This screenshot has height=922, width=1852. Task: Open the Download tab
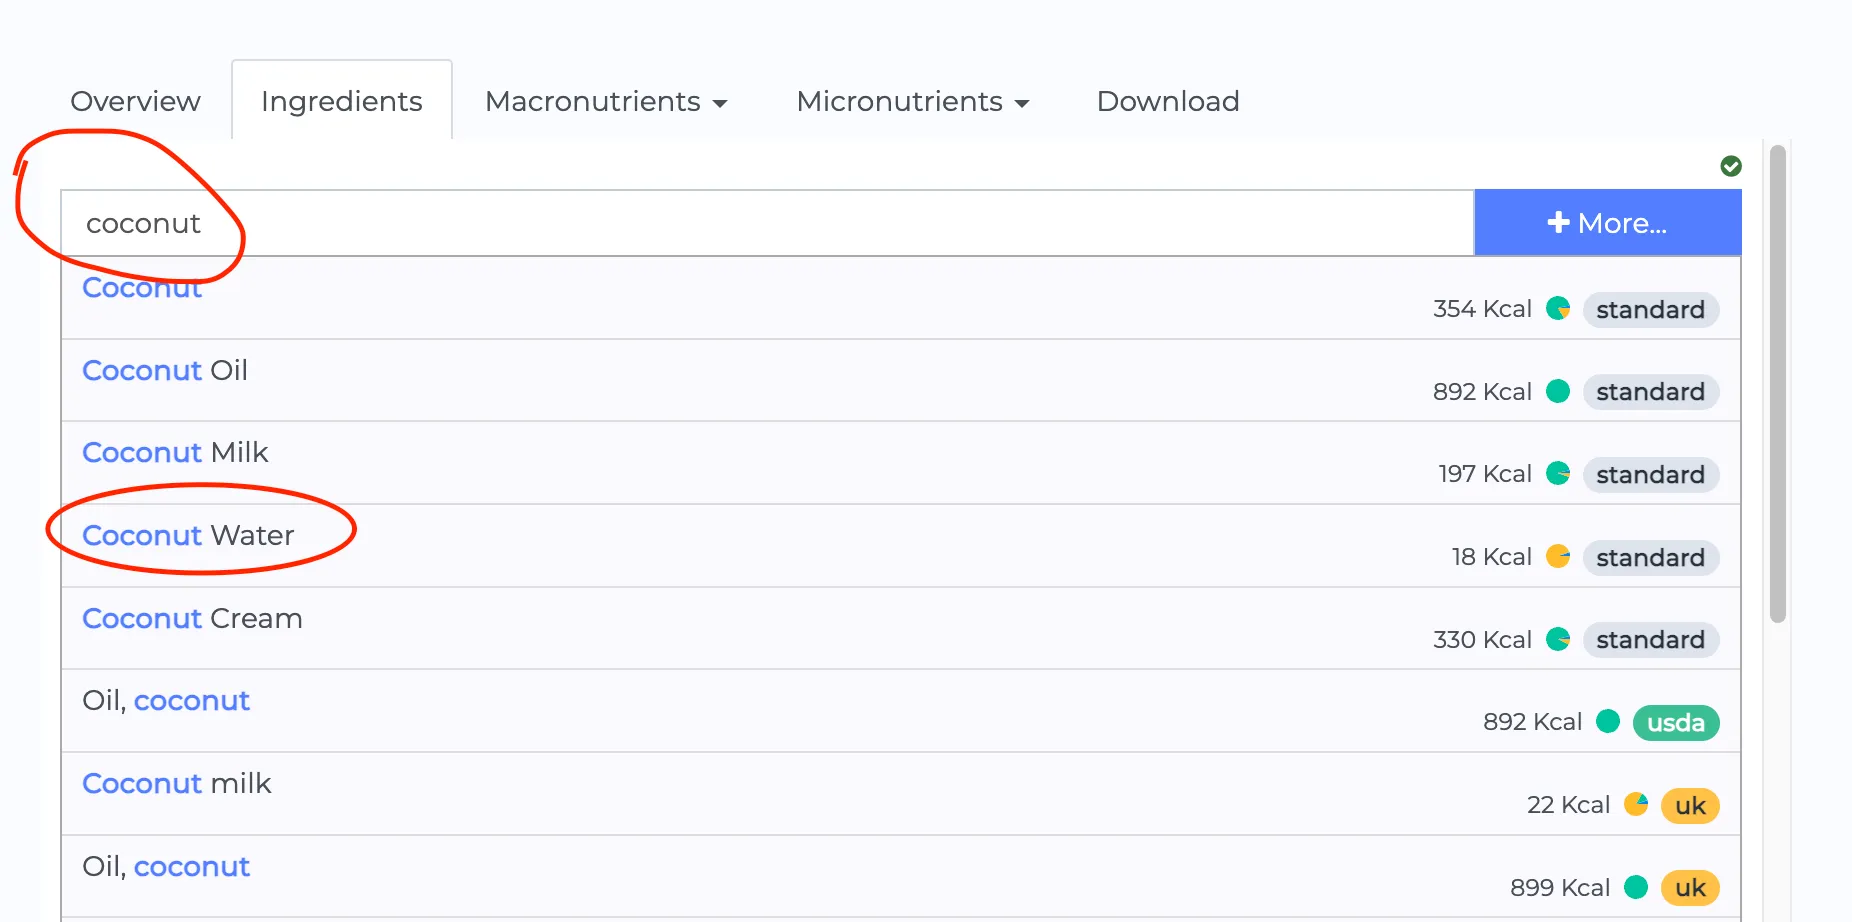click(x=1167, y=102)
